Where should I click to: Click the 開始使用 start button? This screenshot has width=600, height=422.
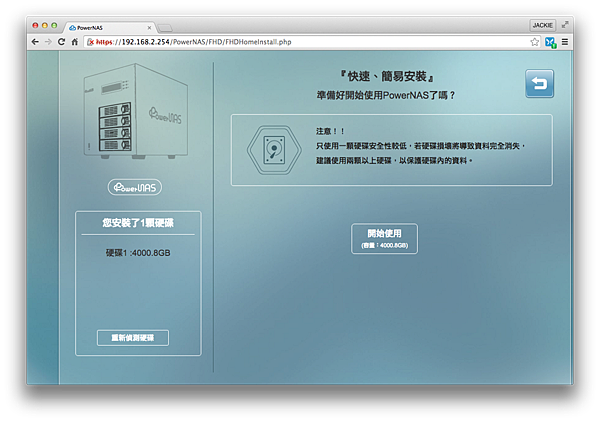tap(384, 238)
